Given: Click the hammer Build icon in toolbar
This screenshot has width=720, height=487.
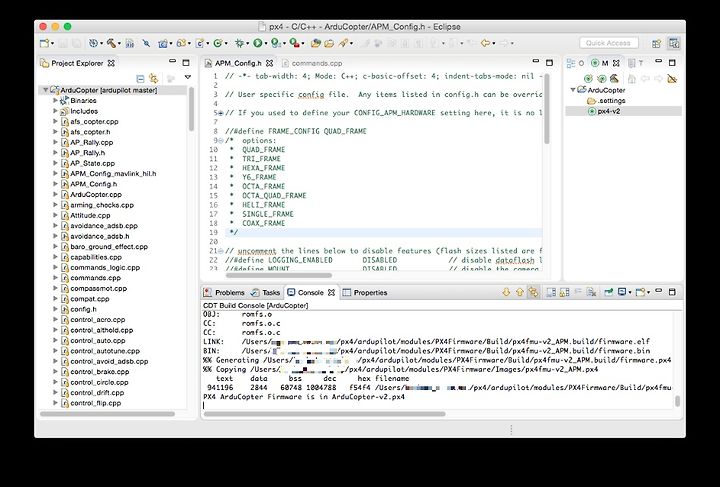Looking at the screenshot, I should click(x=111, y=43).
